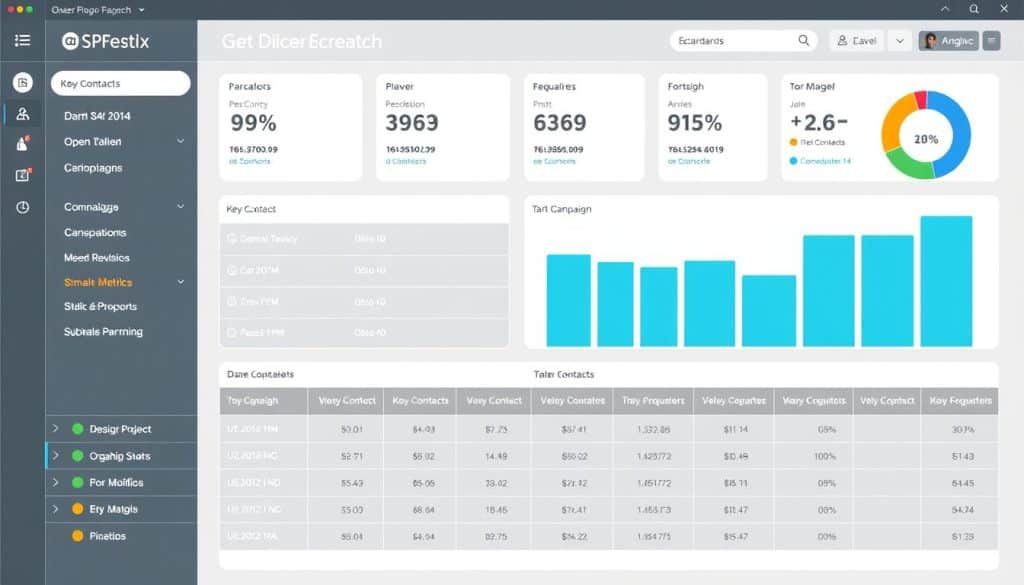1024x585 pixels.
Task: Click the link under Fequalires card
Action: [x=554, y=161]
